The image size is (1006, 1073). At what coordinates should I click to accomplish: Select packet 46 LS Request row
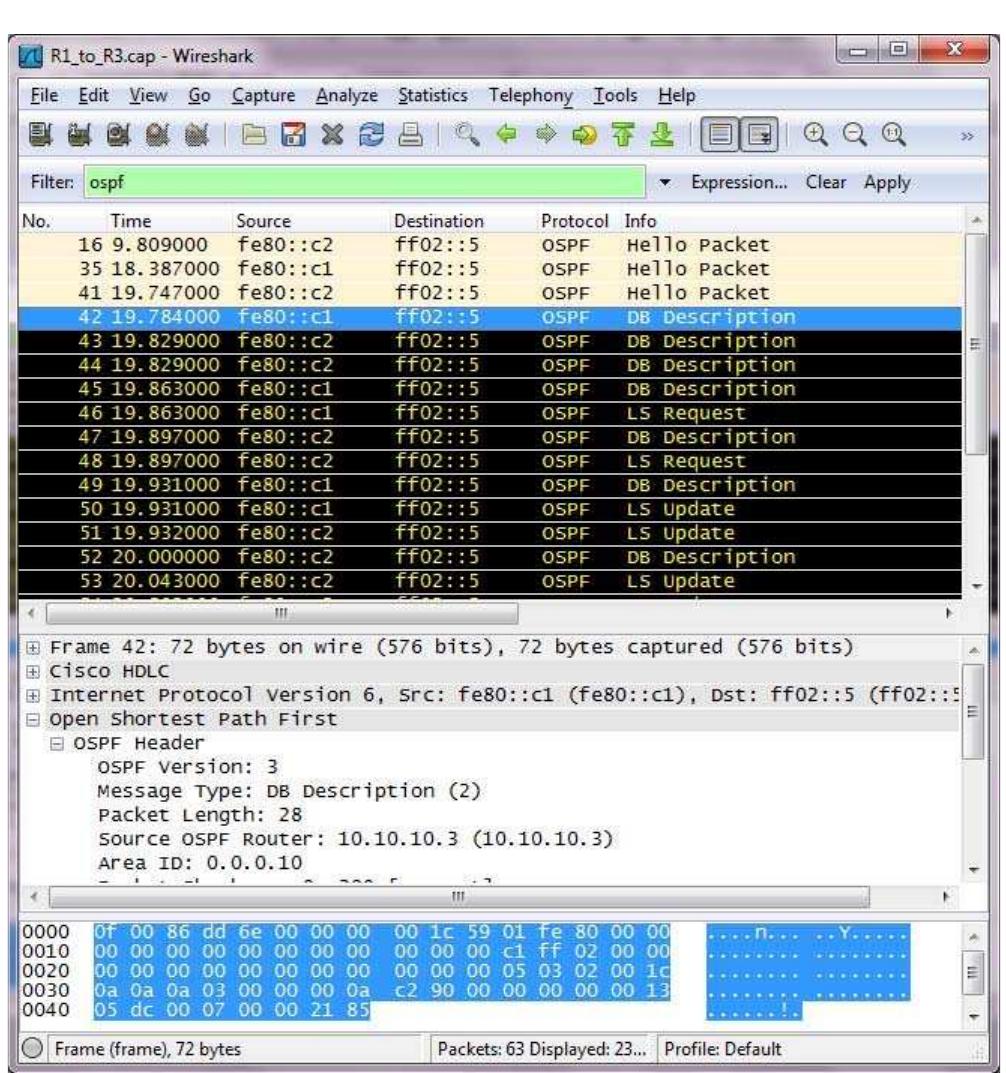pyautogui.click(x=489, y=413)
